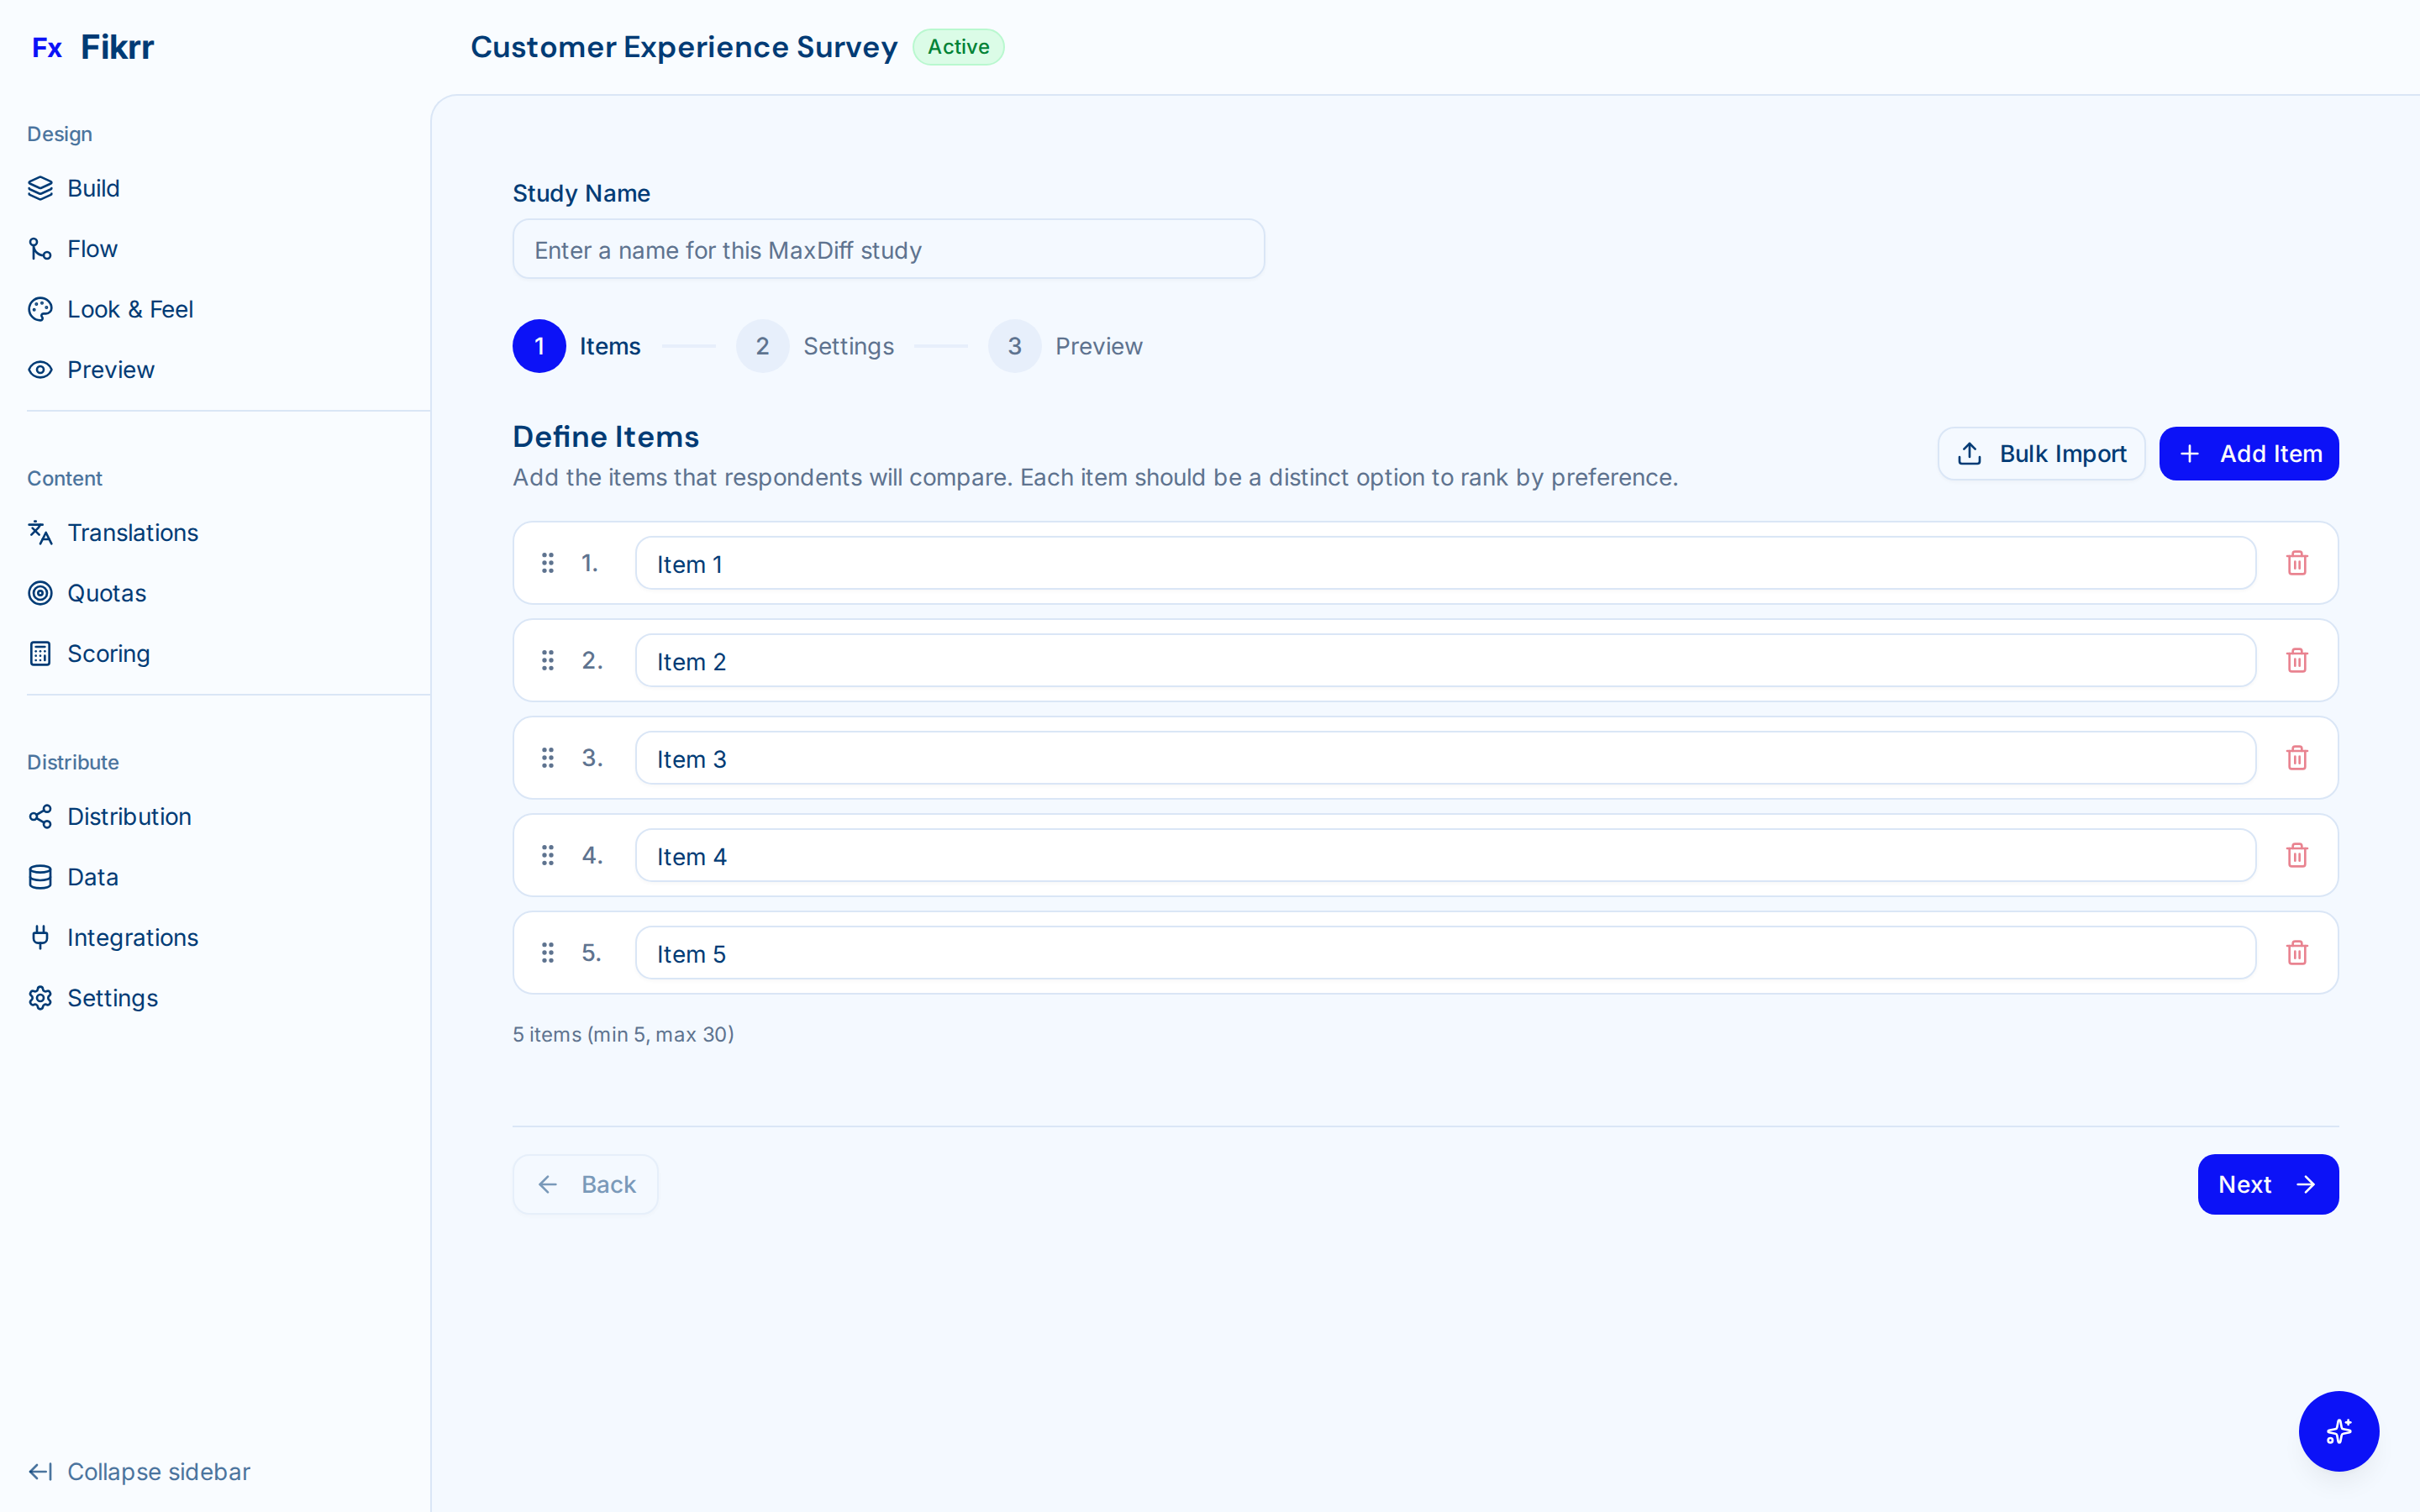2420x1512 pixels.
Task: Click trash icon for Item 3
Action: tap(2297, 758)
